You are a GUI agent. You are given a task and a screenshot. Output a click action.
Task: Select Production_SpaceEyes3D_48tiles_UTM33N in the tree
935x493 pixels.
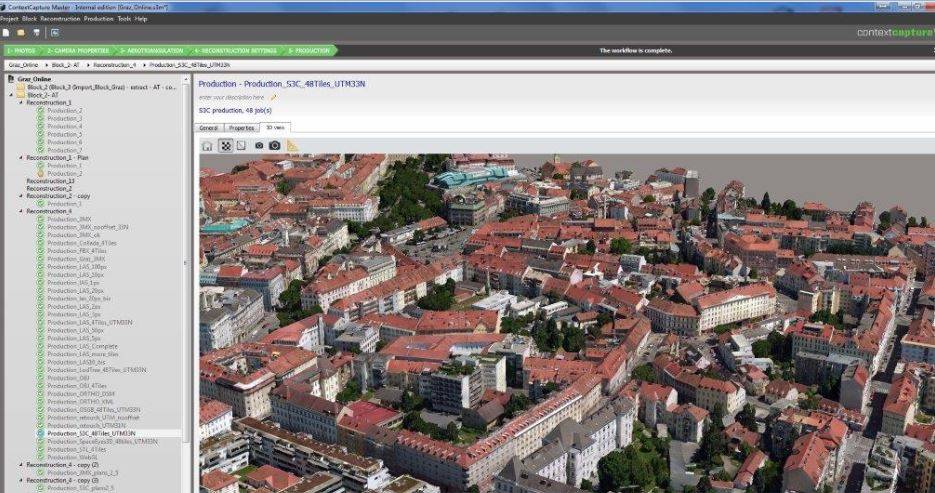pyautogui.click(x=102, y=442)
